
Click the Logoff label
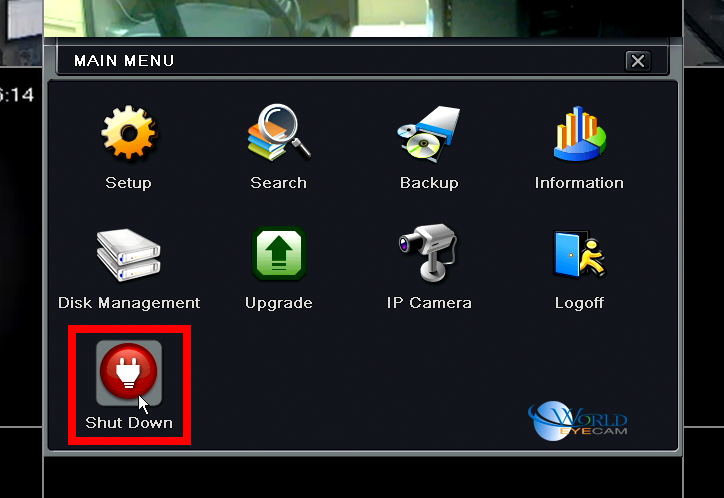click(x=579, y=303)
